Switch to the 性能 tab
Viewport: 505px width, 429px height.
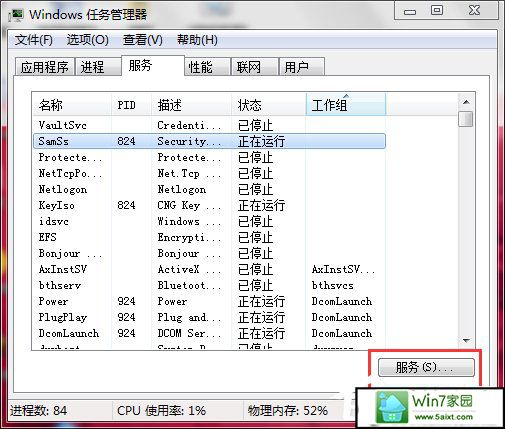pyautogui.click(x=207, y=67)
